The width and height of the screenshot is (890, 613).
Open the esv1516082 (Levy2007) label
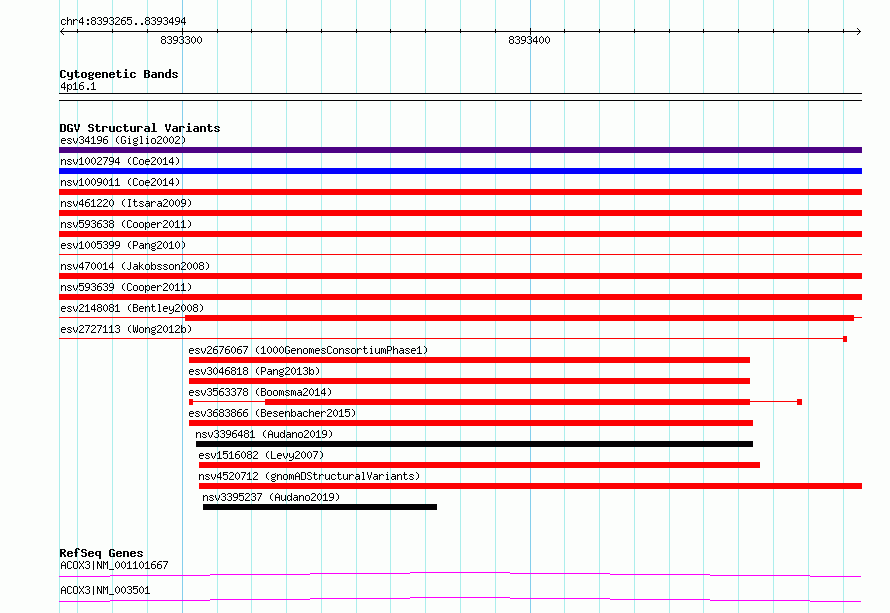(261, 455)
